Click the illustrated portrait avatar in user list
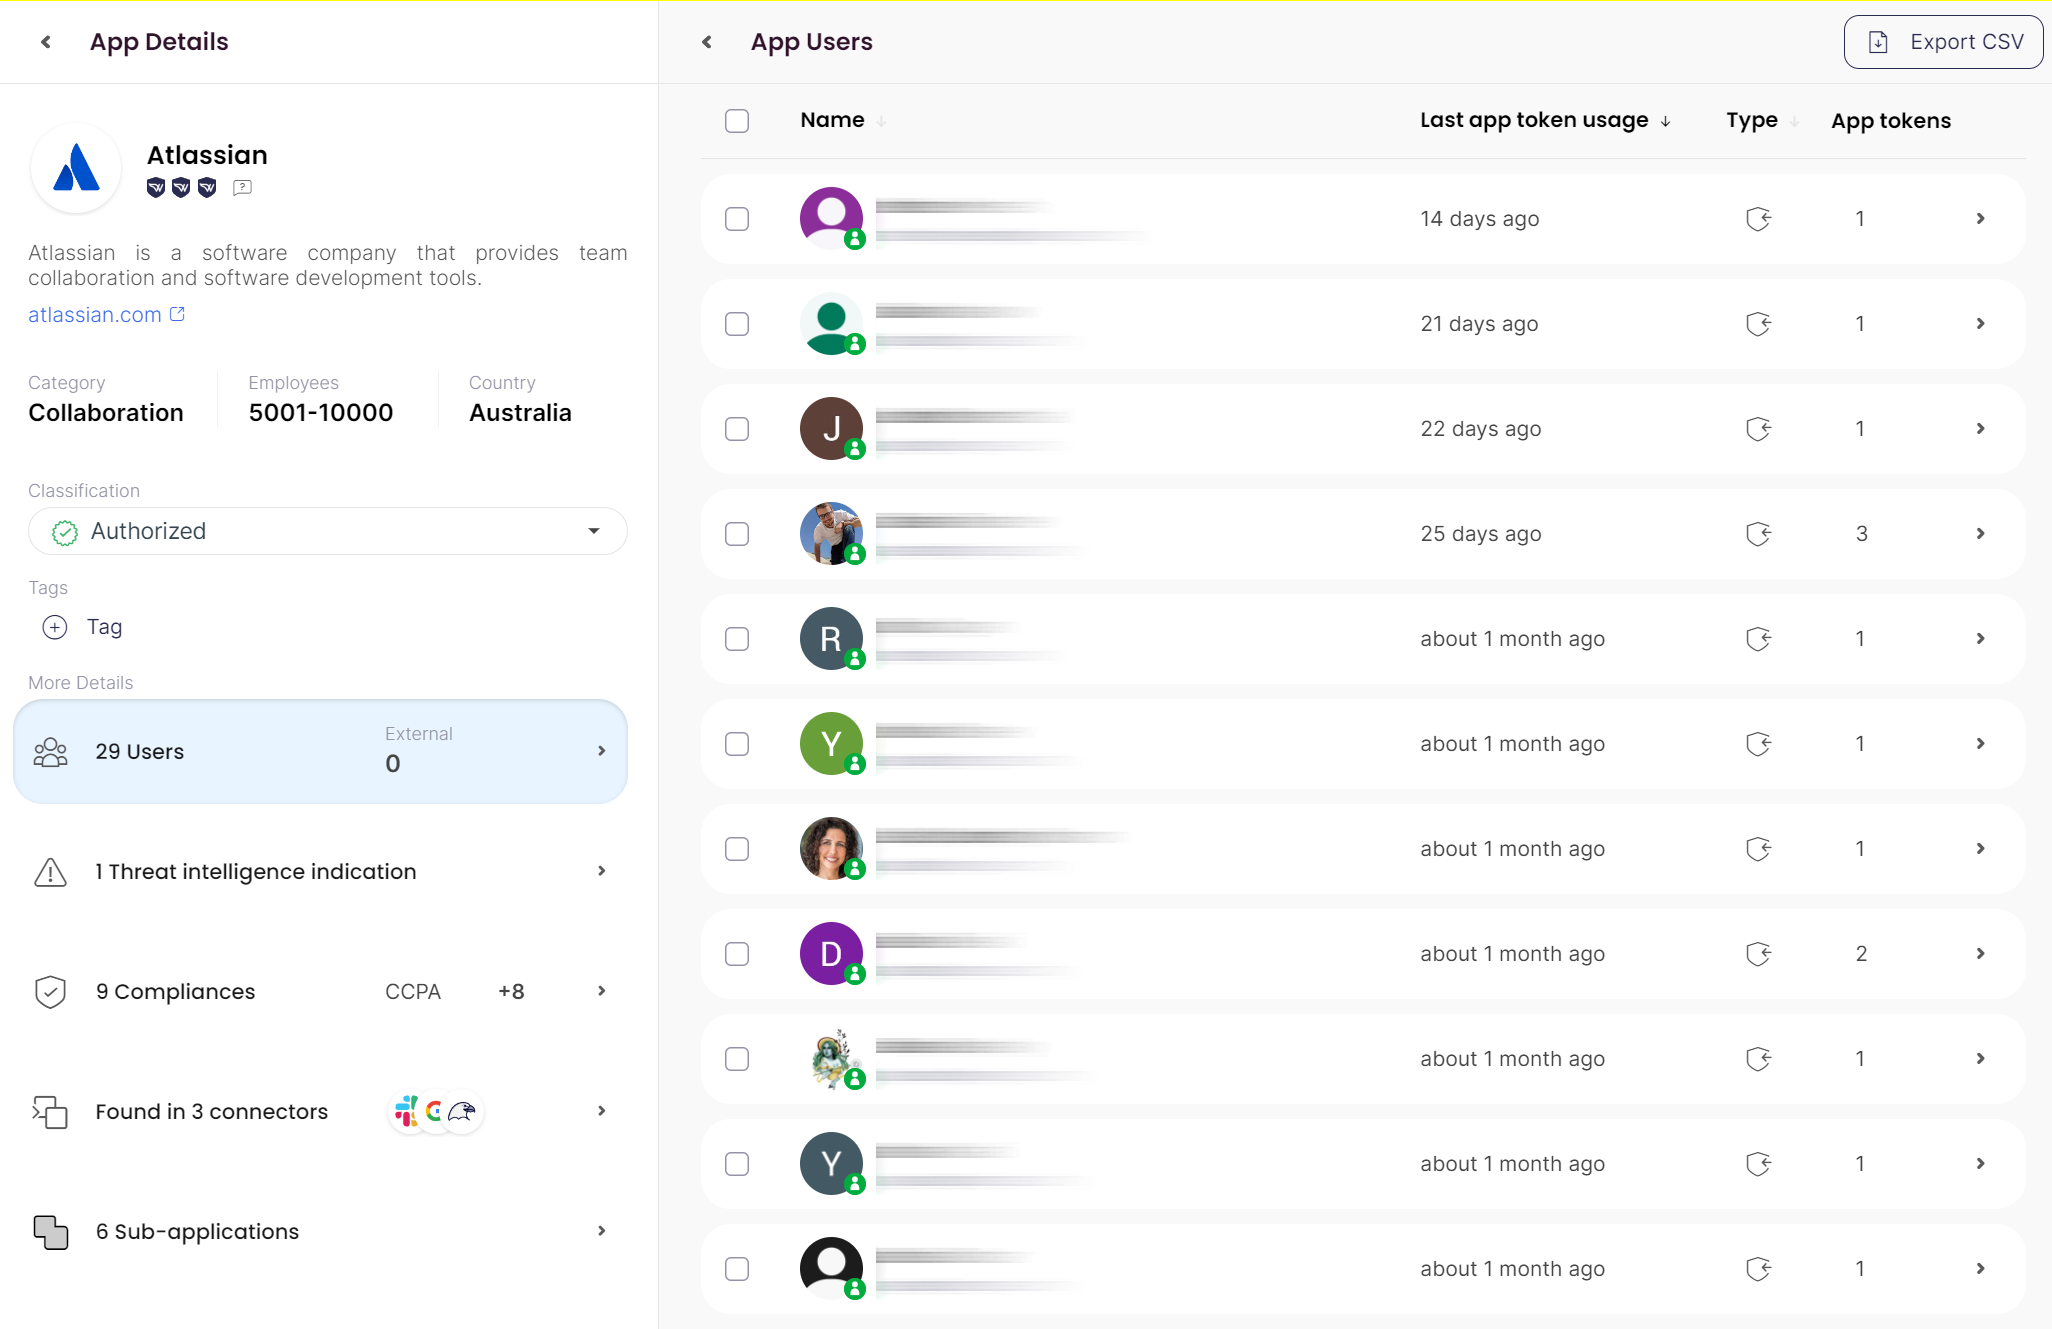Screen dimensions: 2052x1329 point(831,1059)
